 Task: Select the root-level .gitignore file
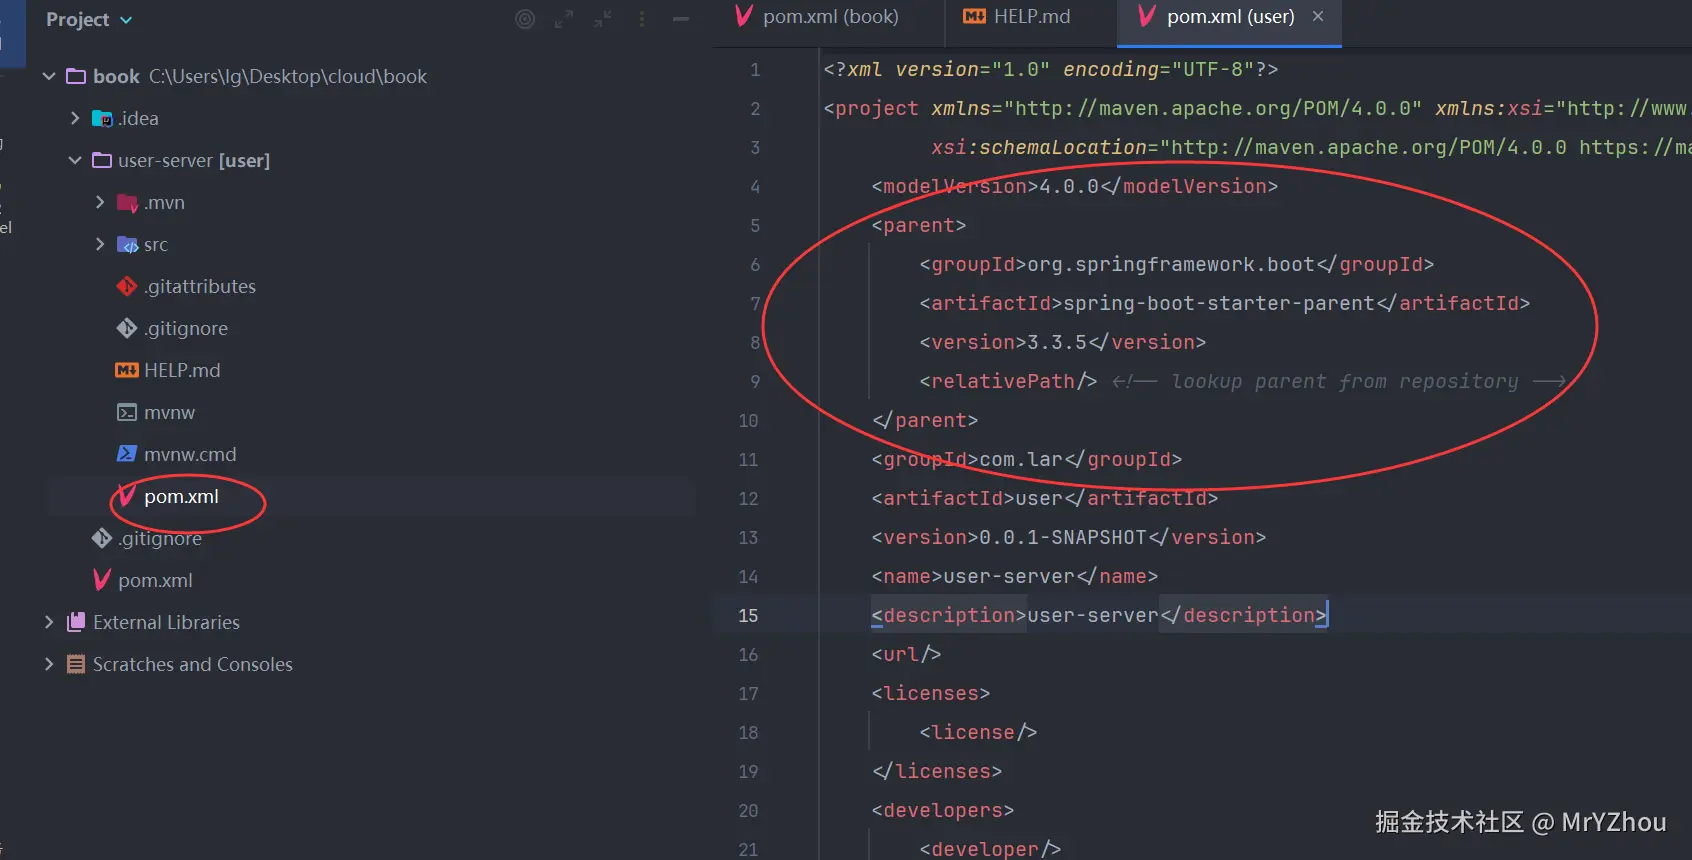click(160, 538)
